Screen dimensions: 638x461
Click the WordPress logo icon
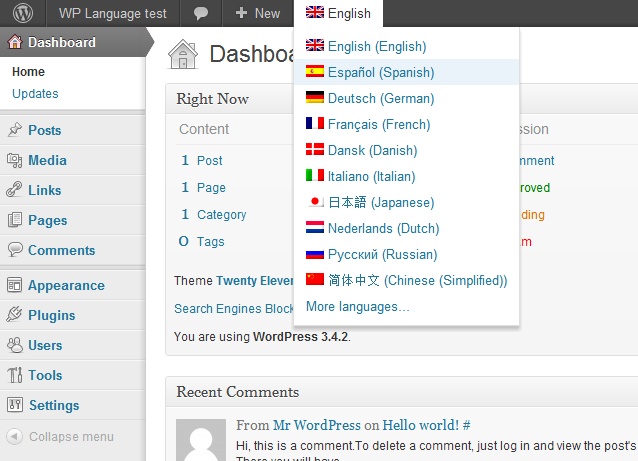tap(23, 13)
